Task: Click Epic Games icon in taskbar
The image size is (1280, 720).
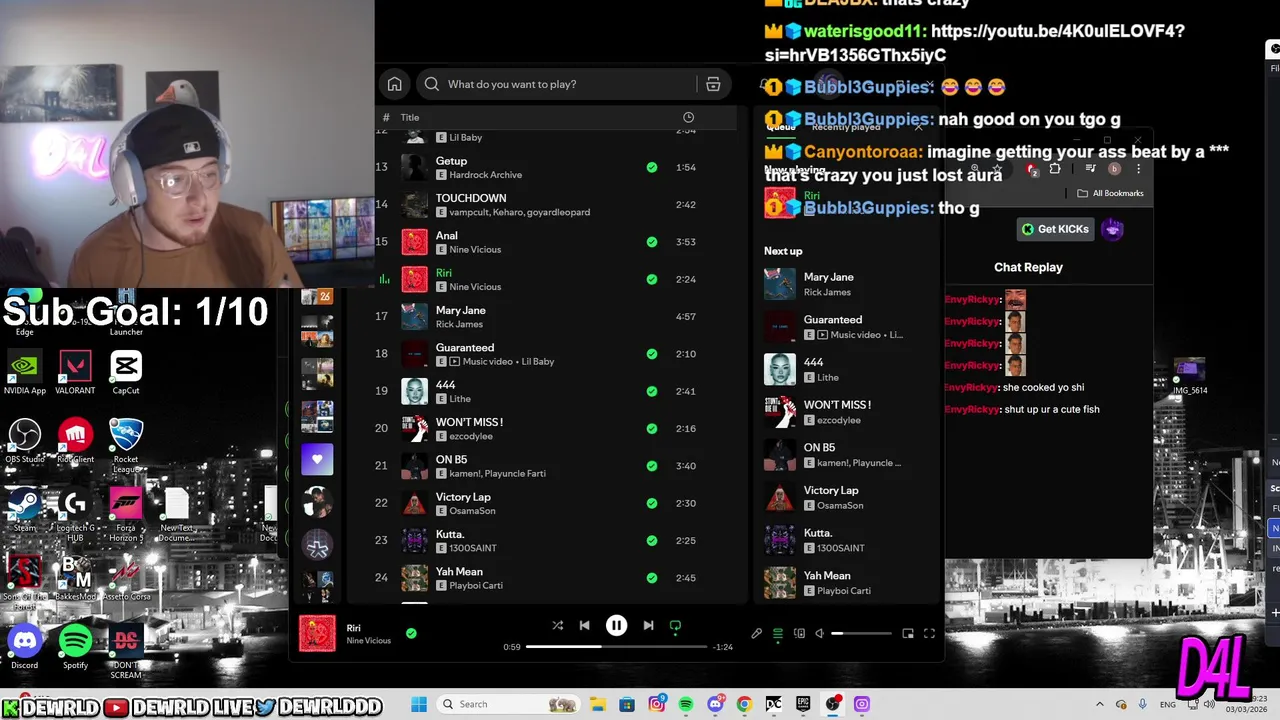Action: (803, 704)
